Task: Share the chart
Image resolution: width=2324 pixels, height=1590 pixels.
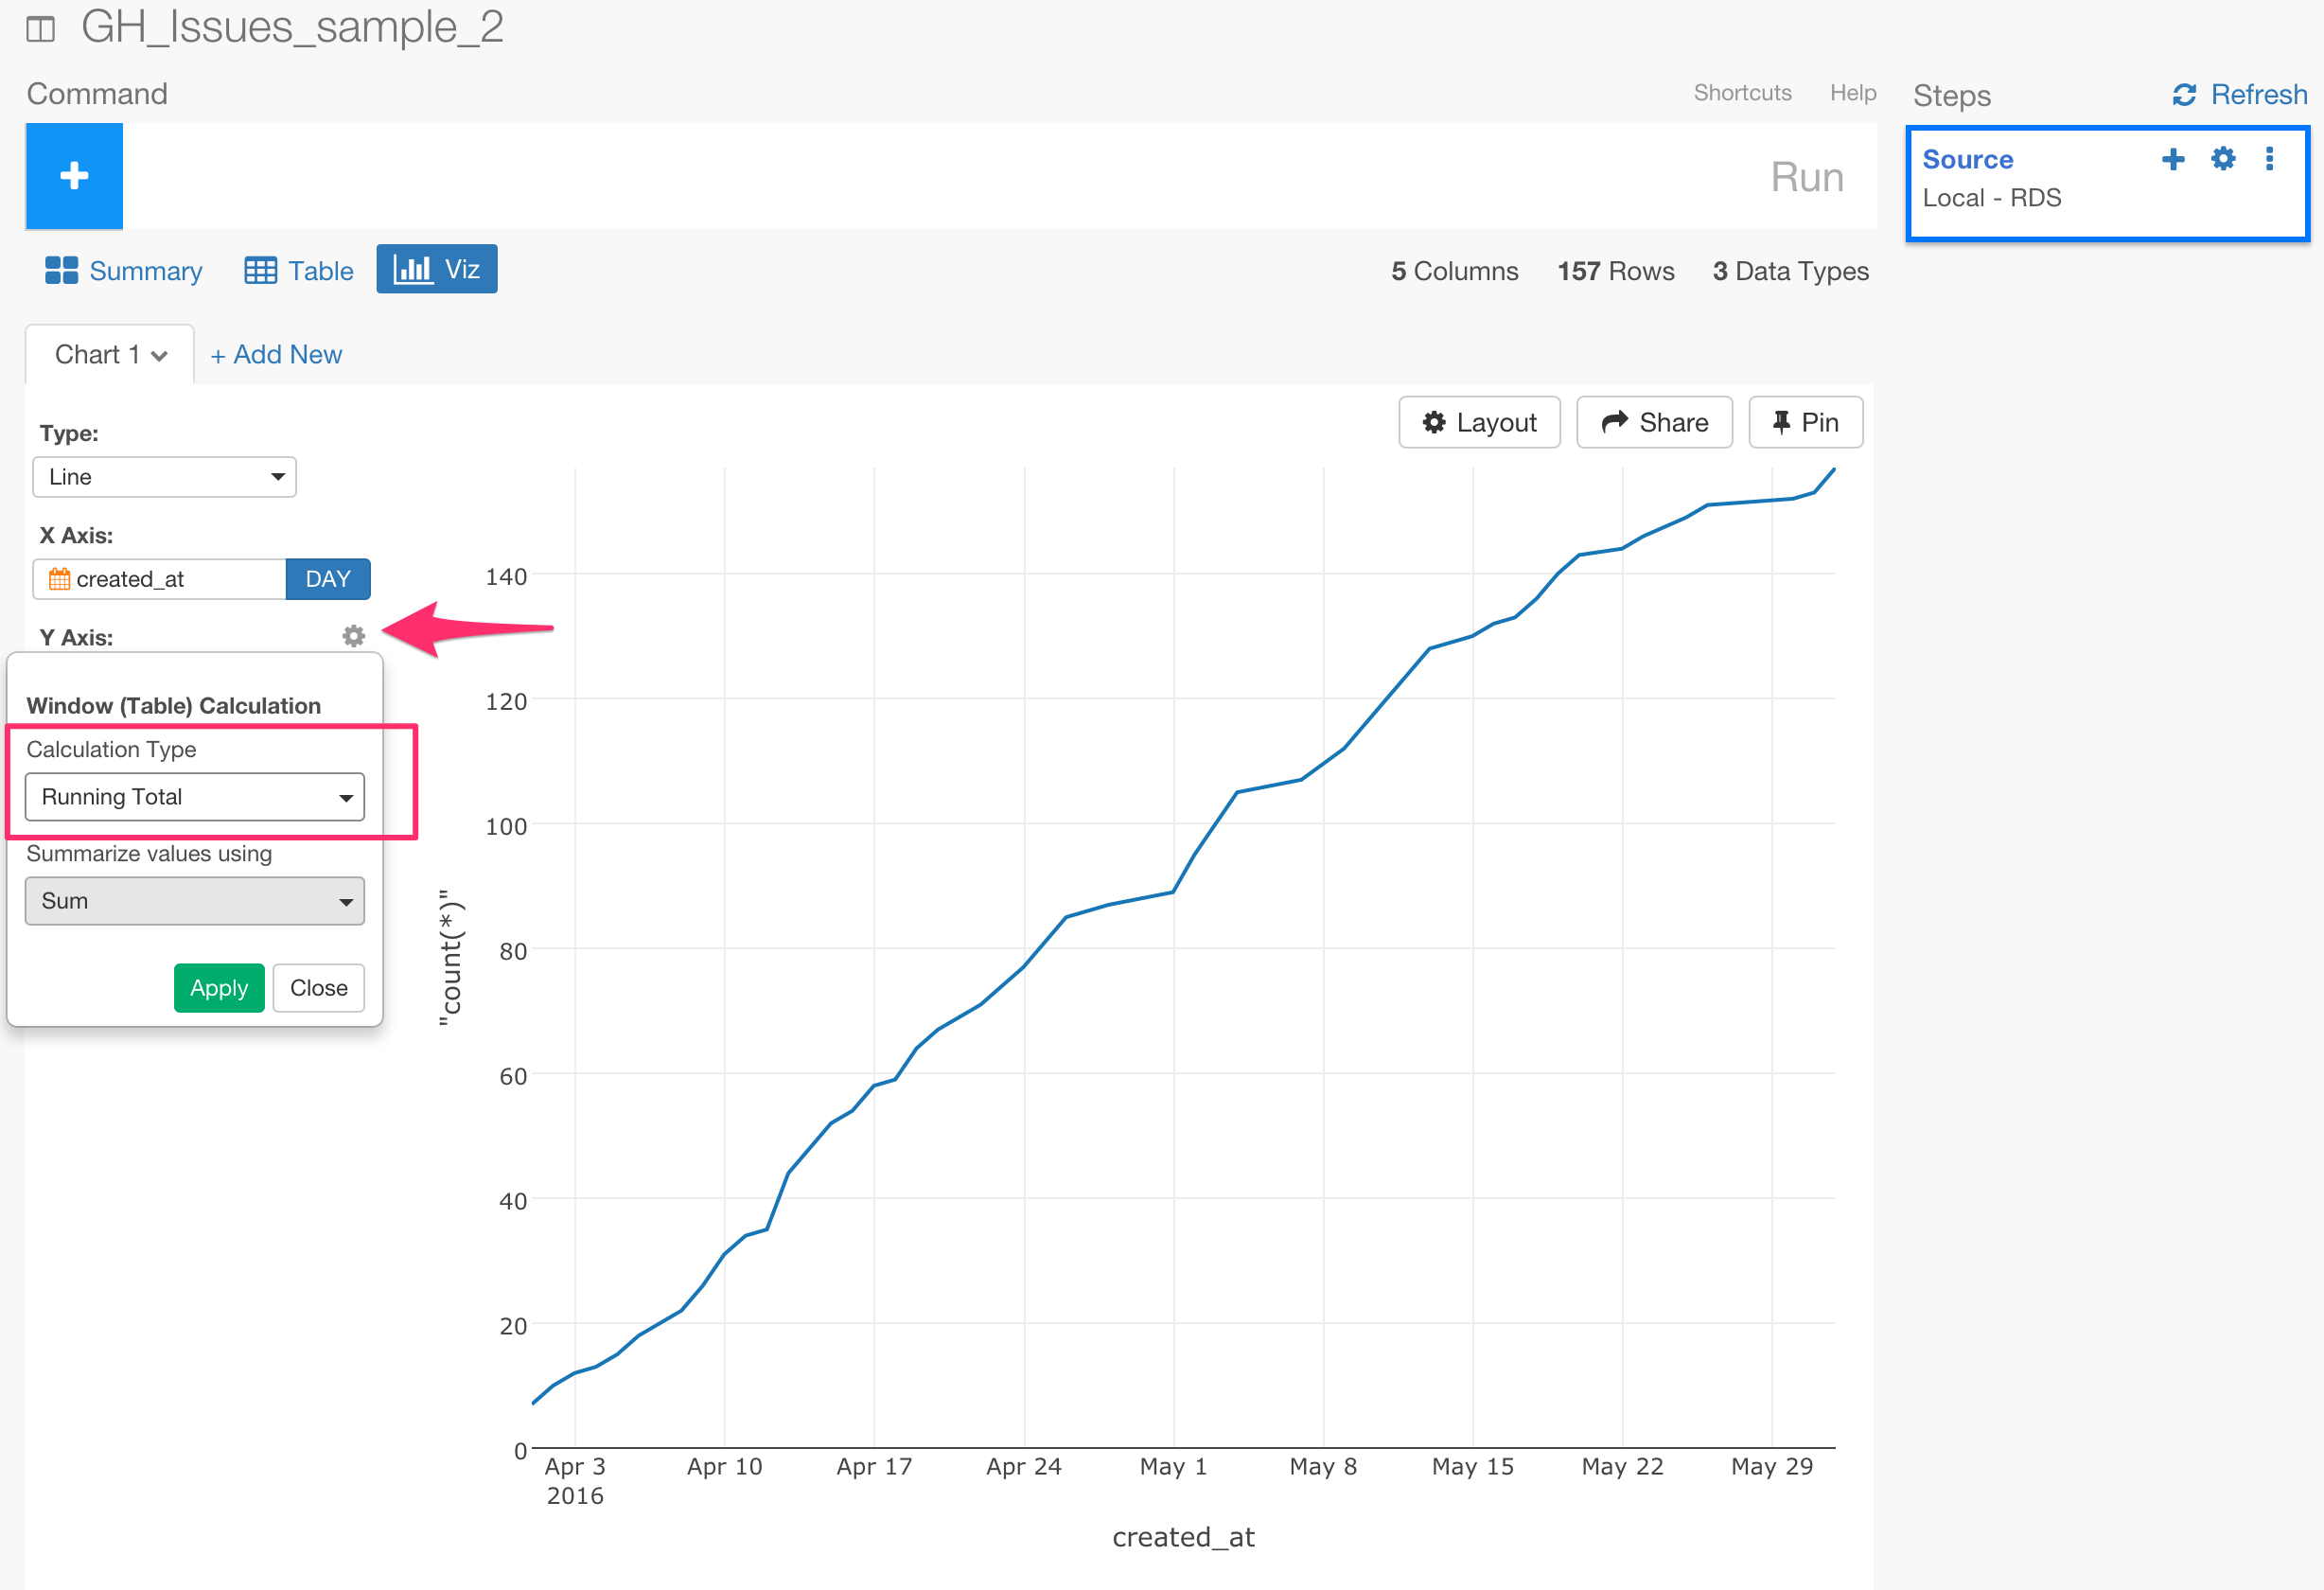Action: 1653,422
